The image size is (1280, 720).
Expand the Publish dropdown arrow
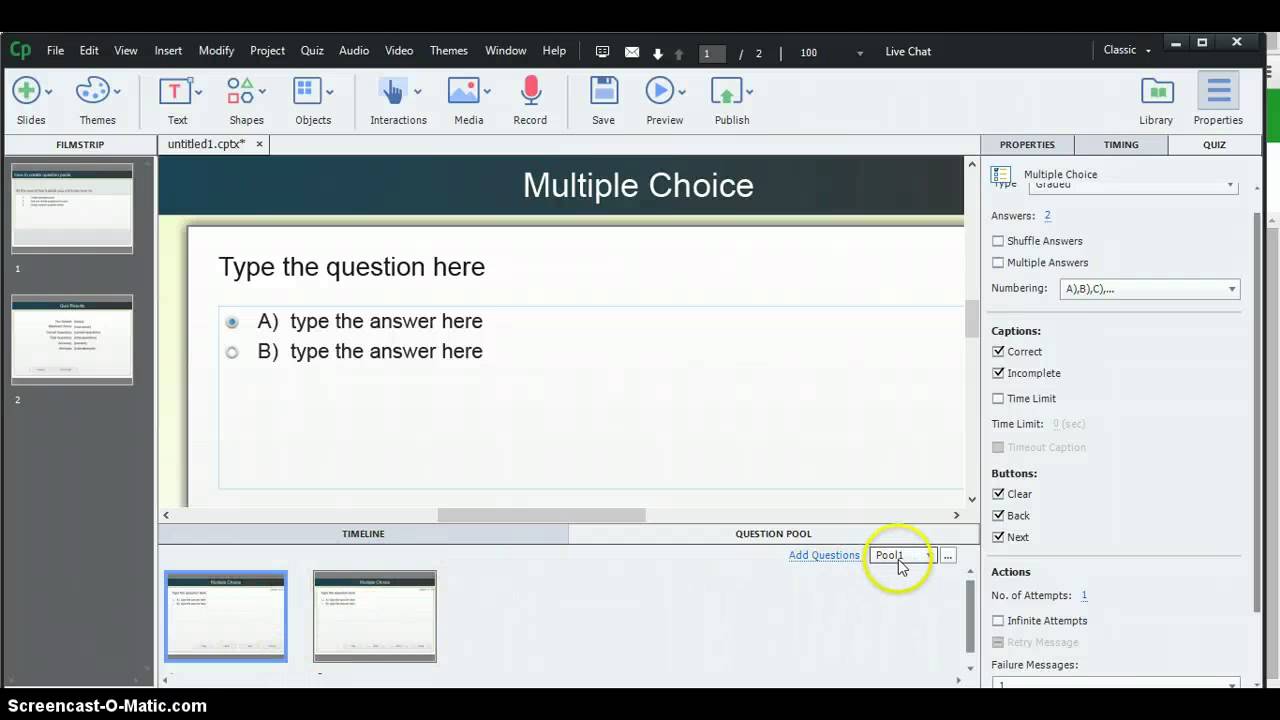[x=749, y=92]
